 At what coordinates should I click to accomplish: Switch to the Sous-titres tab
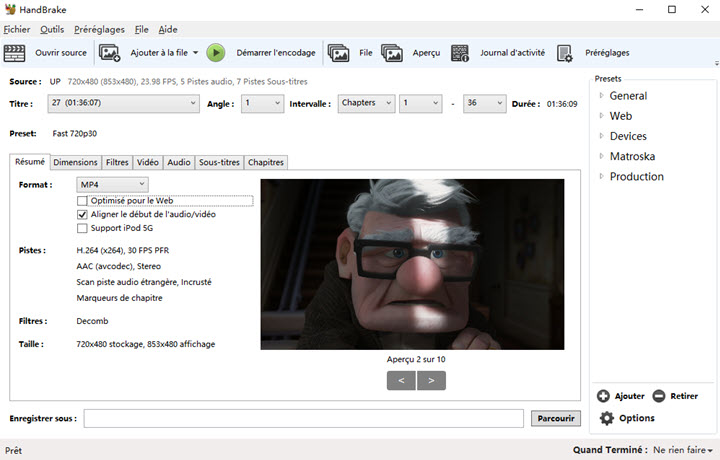(219, 163)
